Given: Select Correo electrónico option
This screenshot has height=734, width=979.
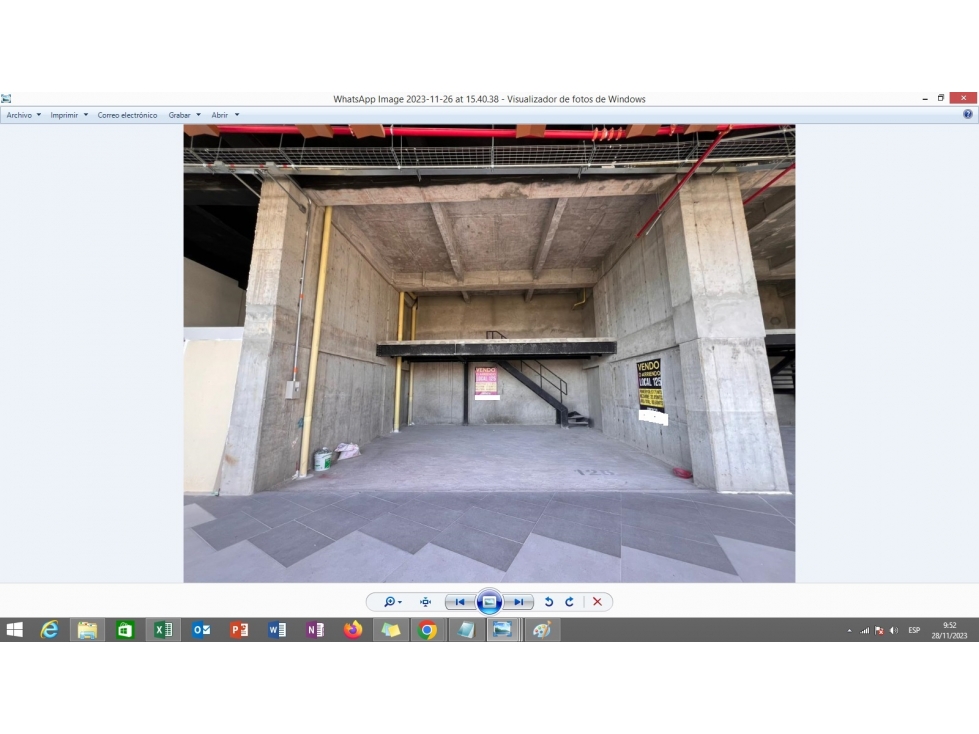Looking at the screenshot, I should coord(127,115).
